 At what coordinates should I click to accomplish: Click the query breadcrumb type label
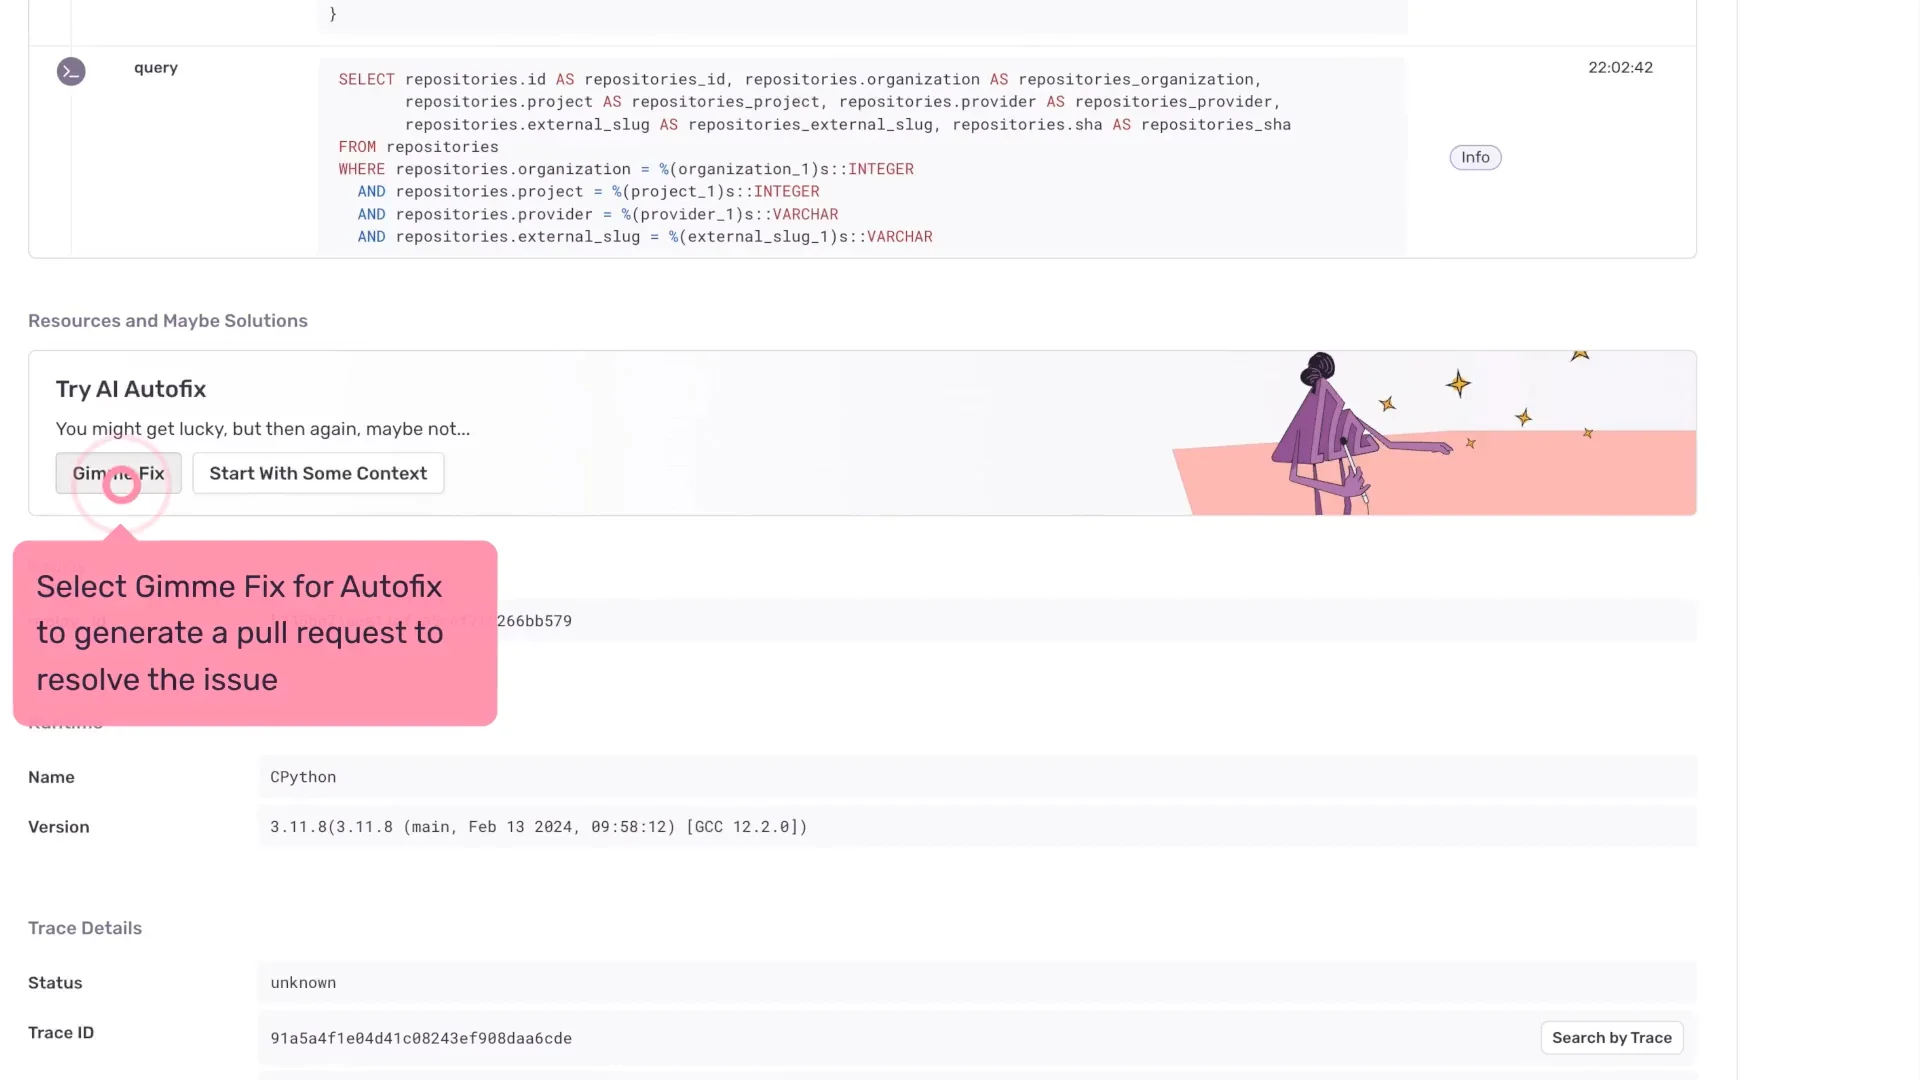tap(156, 67)
